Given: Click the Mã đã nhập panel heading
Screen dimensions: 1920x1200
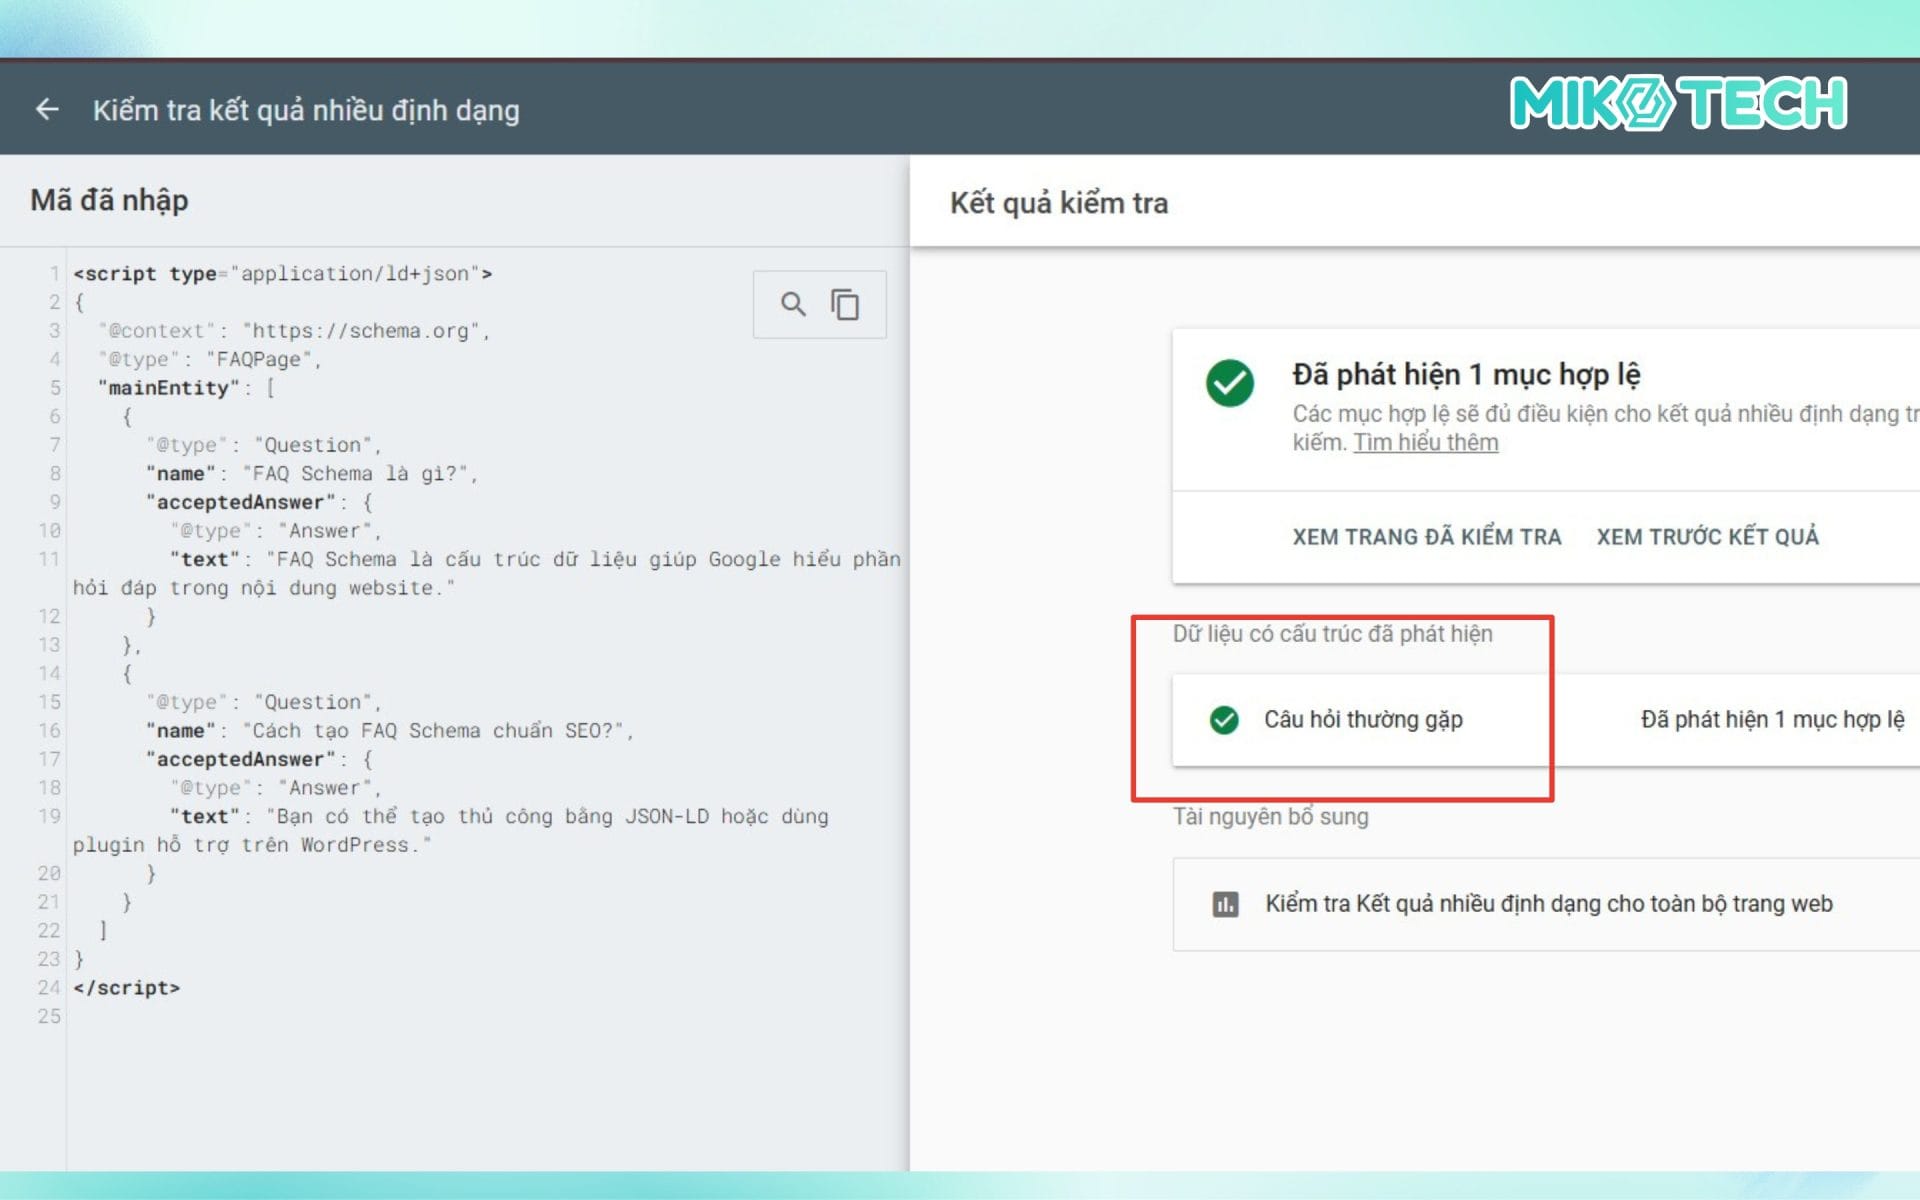Looking at the screenshot, I should click(x=109, y=200).
